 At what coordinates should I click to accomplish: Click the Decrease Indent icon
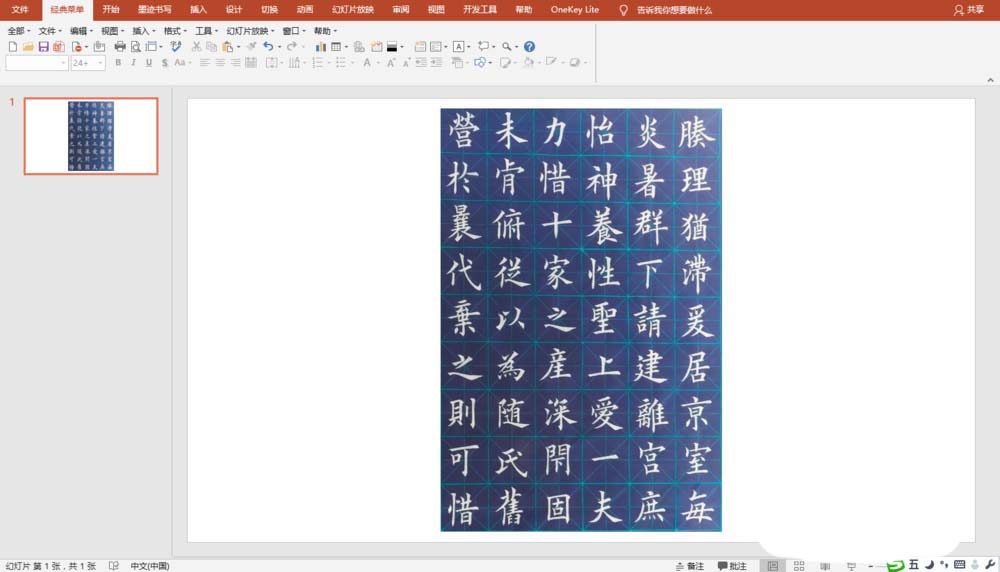[421, 62]
